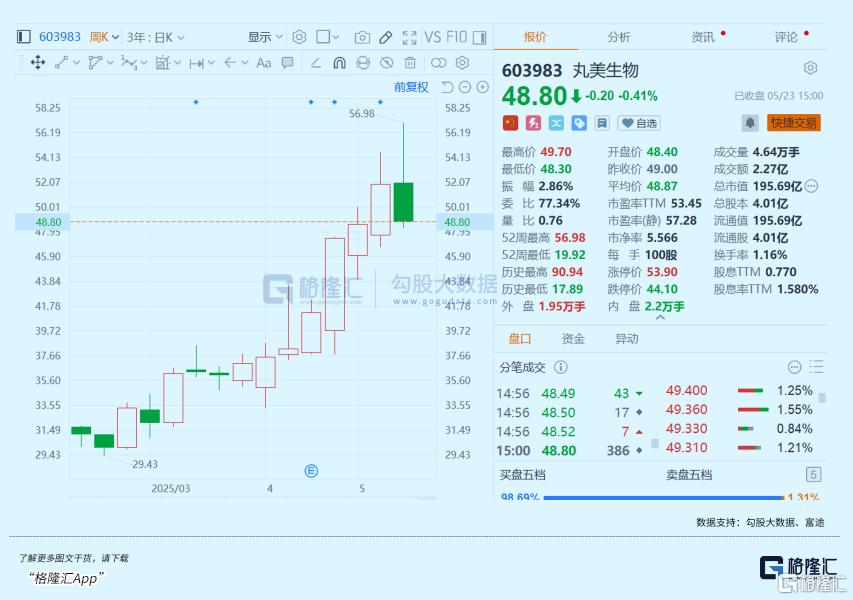Open more options in 分笔成交 header
The image size is (853, 600).
click(794, 367)
